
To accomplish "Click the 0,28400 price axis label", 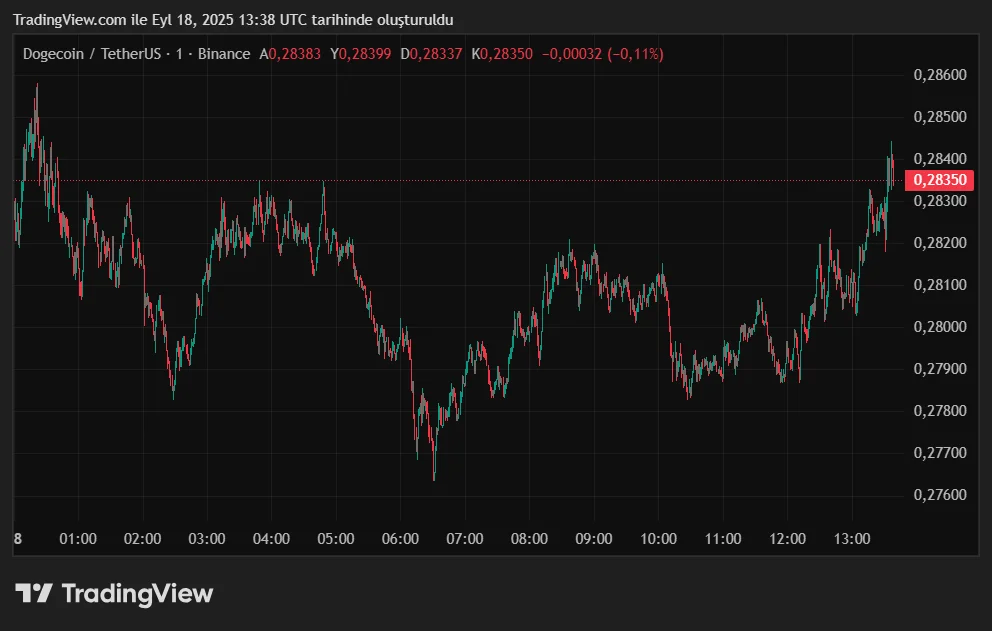I will pyautogui.click(x=941, y=159).
